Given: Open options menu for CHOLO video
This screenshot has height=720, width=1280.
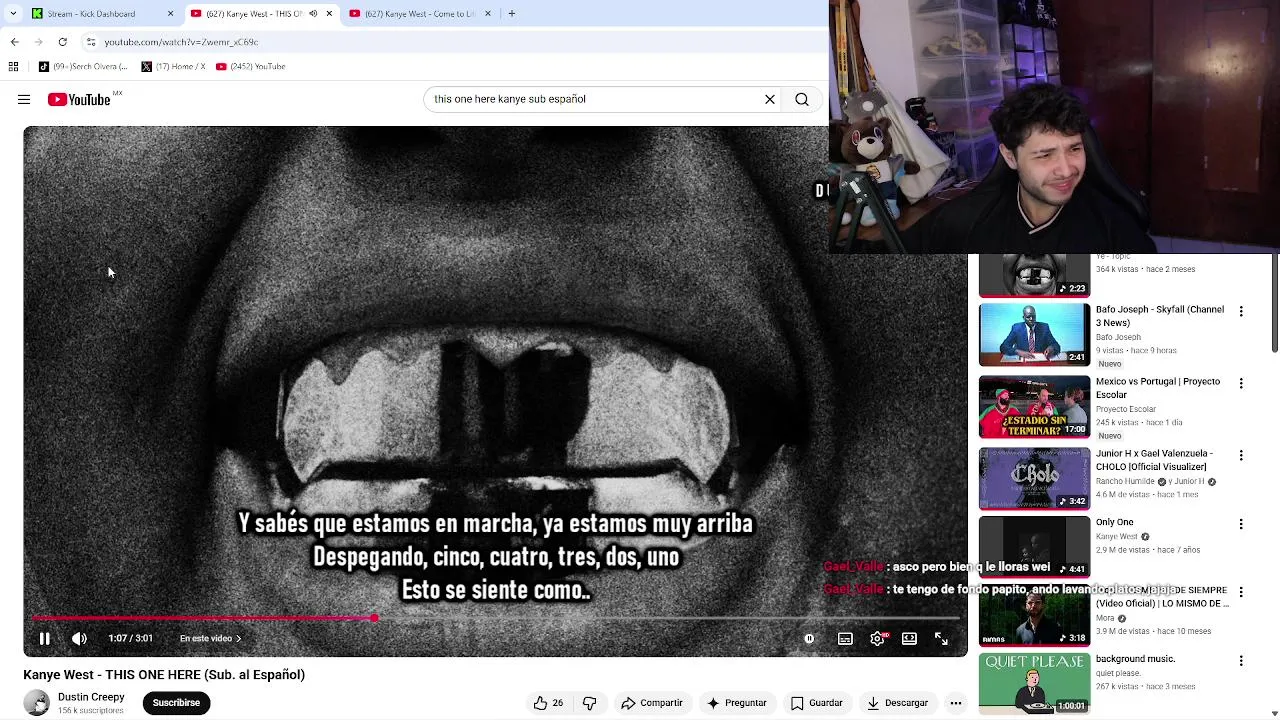Looking at the screenshot, I should click(x=1241, y=455).
